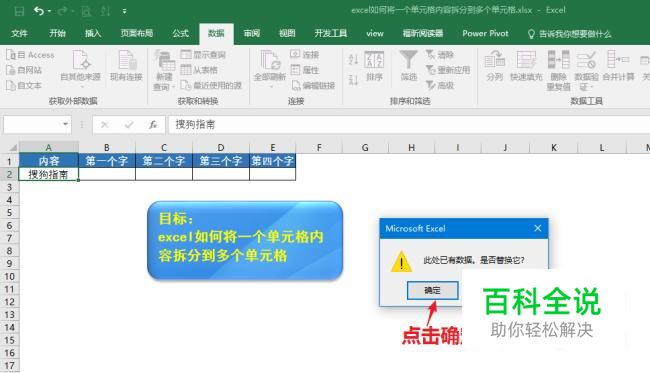The width and height of the screenshot is (650, 373).
Task: Click the 属性 button
Action: coord(305,70)
